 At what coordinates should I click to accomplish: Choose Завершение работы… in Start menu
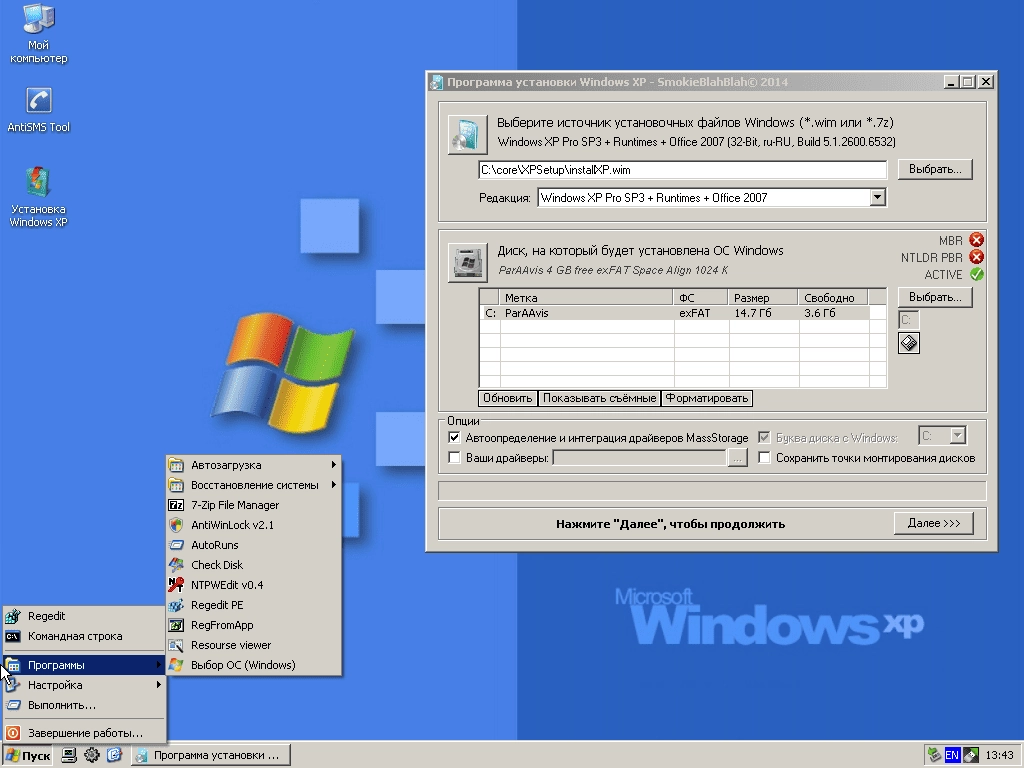pyautogui.click(x=84, y=733)
